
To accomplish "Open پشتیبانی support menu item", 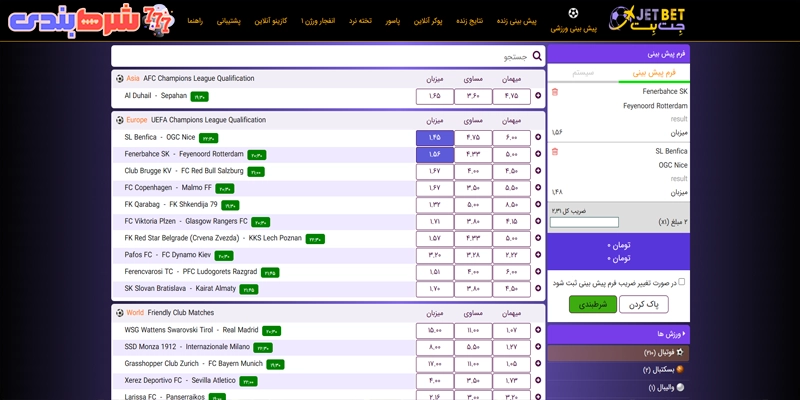I will point(229,21).
